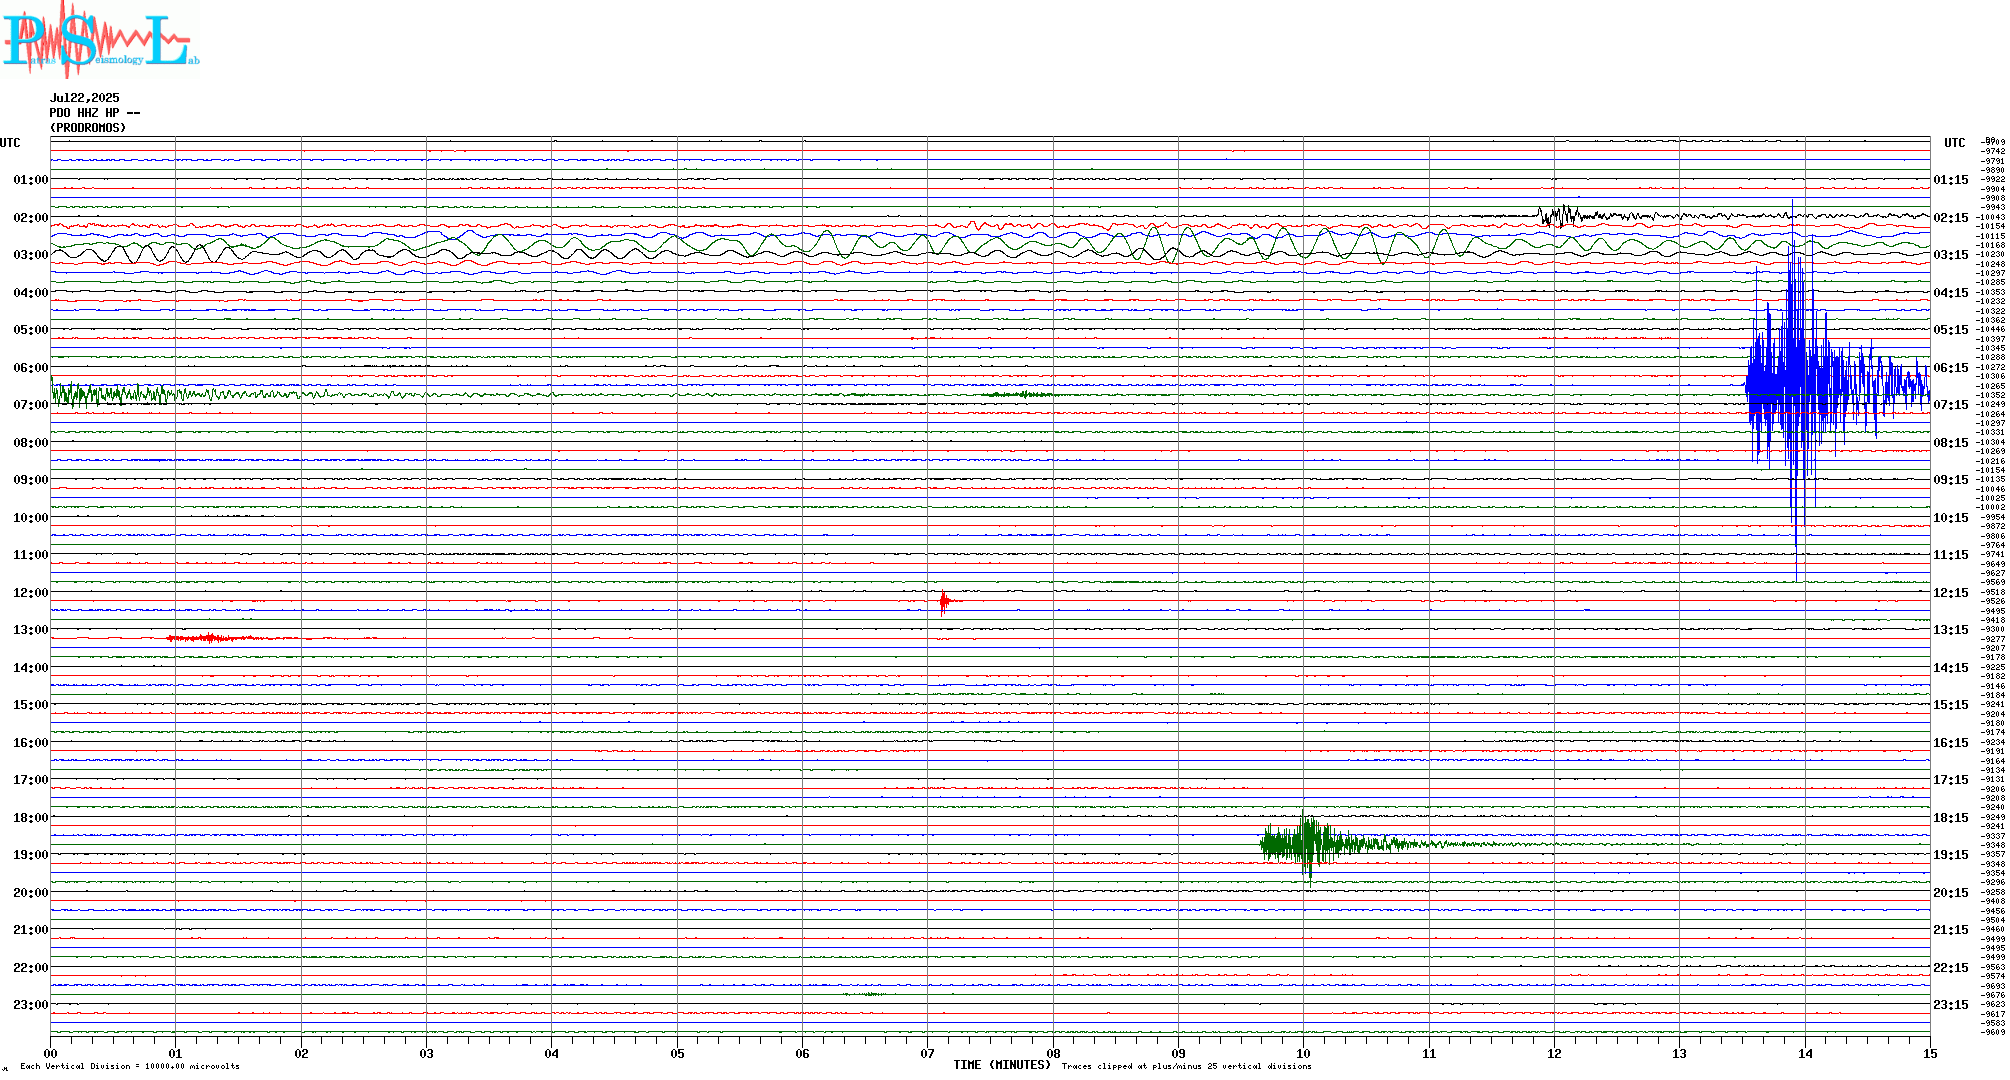Click the '15:00' hour label

click(x=31, y=705)
